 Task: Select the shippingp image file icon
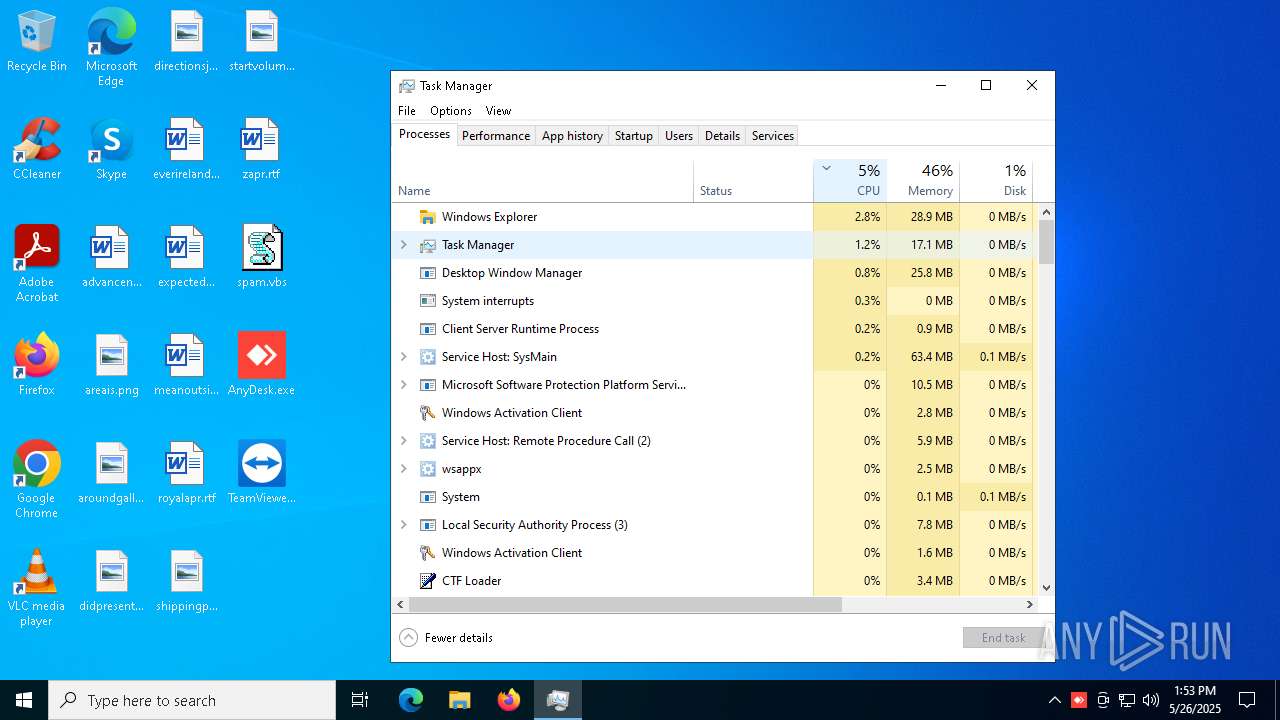tap(186, 582)
